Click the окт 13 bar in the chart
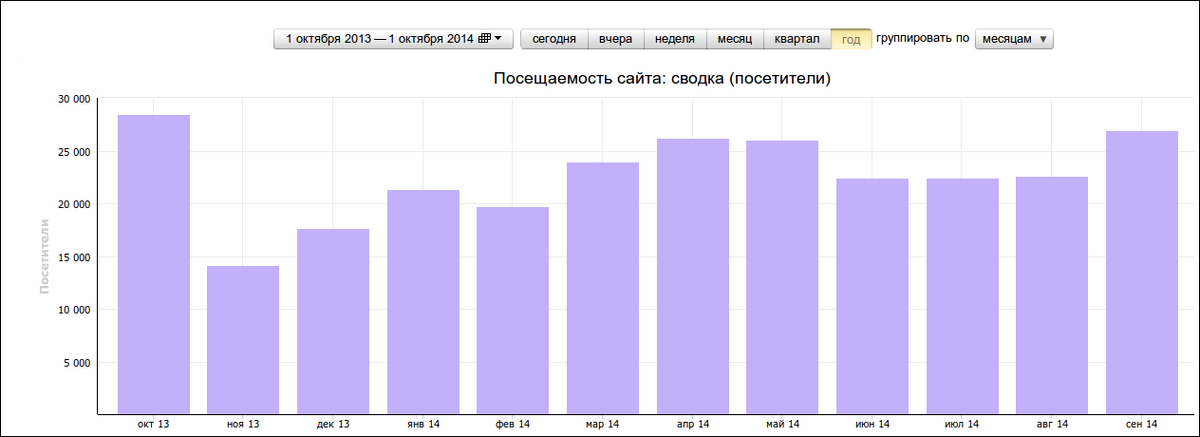This screenshot has width=1200, height=437. coord(154,264)
